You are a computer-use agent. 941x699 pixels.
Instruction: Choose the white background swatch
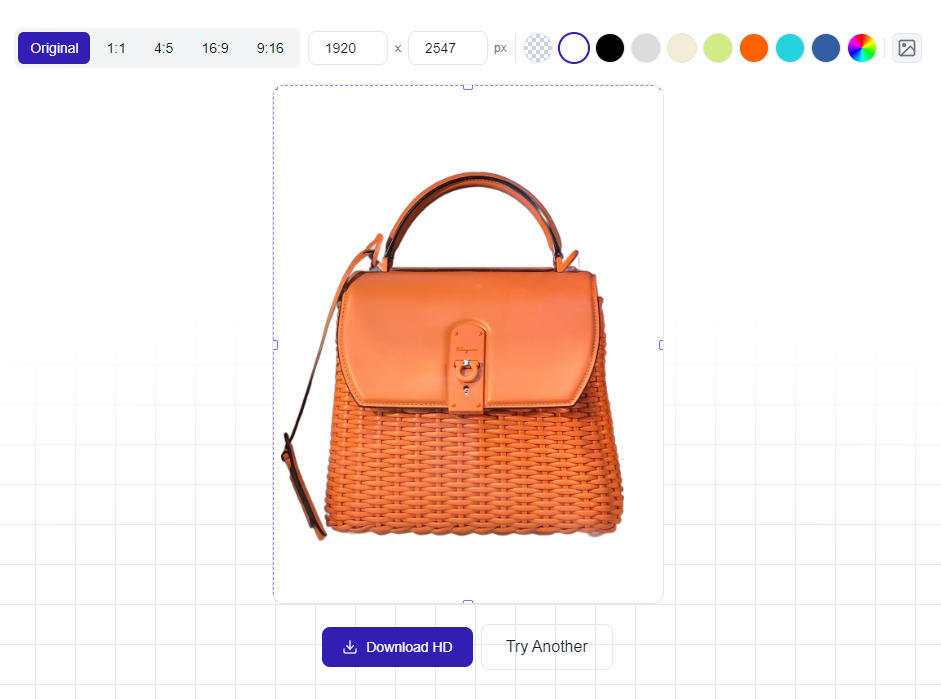pyautogui.click(x=574, y=48)
